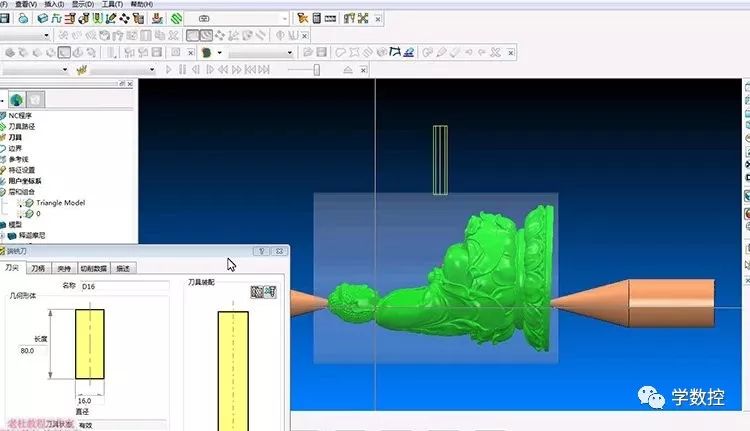This screenshot has height=431, width=750.
Task: Click the globe icon atop explorer panel
Action: click(x=16, y=100)
